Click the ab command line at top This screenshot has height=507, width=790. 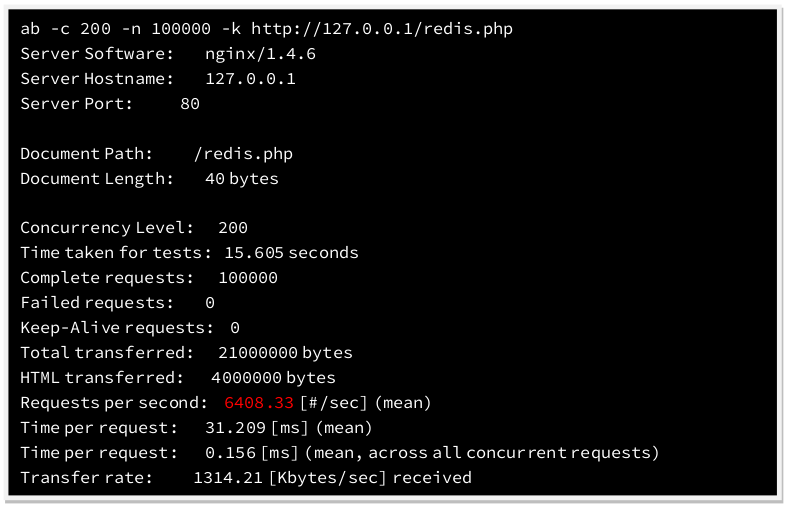[266, 28]
